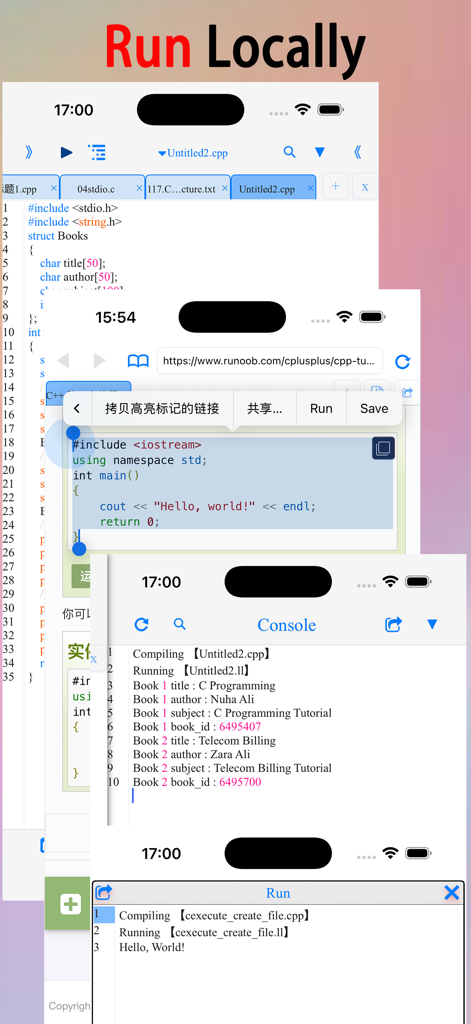This screenshot has height=1024, width=471.
Task: Select Save in the context menu
Action: 374,409
